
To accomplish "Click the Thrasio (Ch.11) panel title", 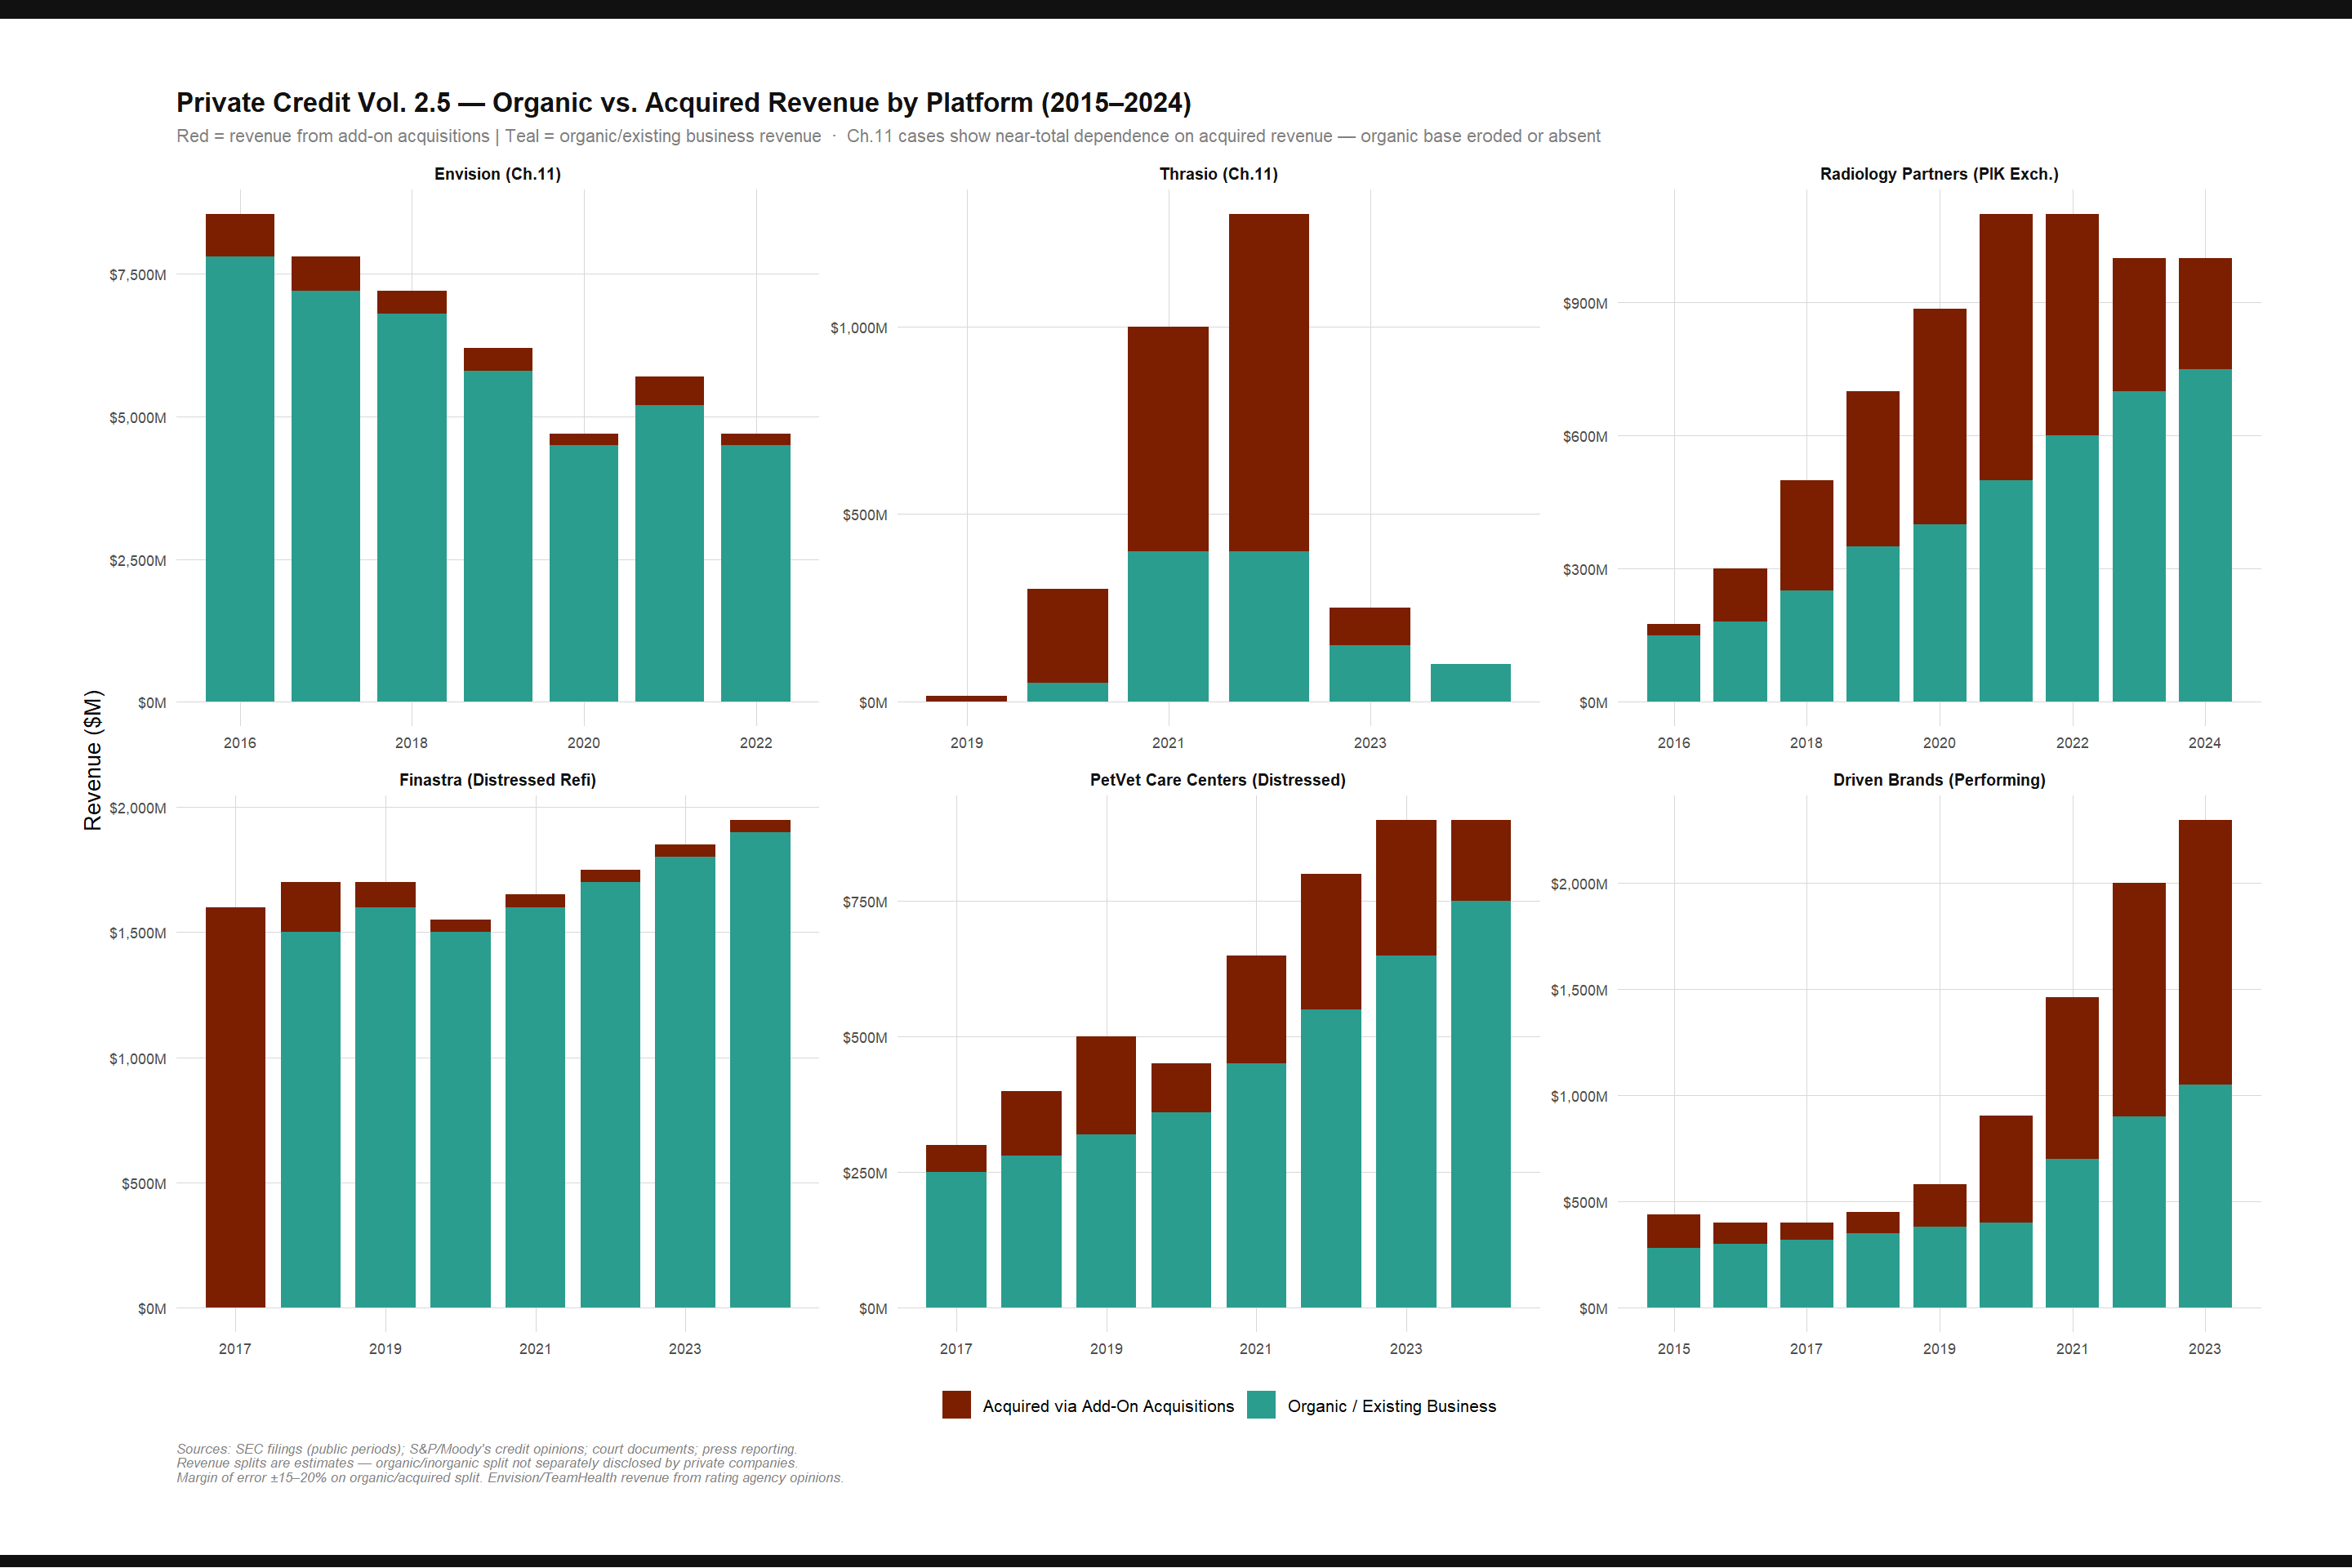I will click(1218, 174).
